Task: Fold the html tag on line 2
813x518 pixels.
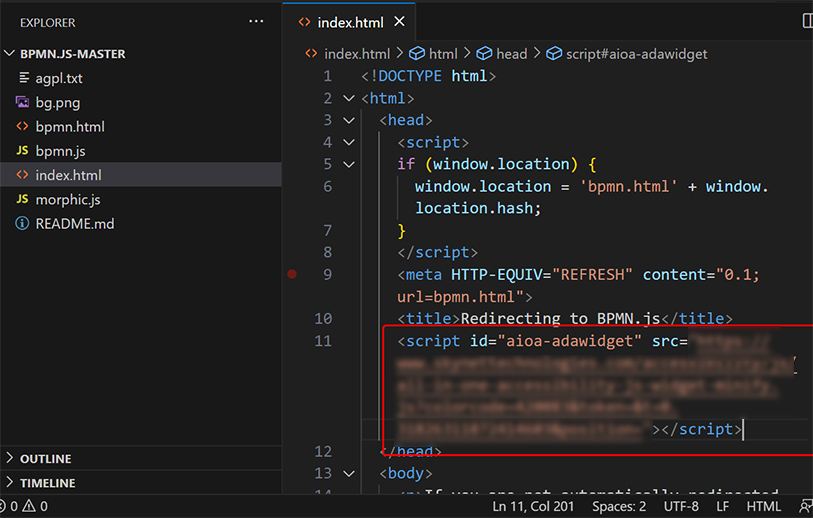Action: coord(349,98)
